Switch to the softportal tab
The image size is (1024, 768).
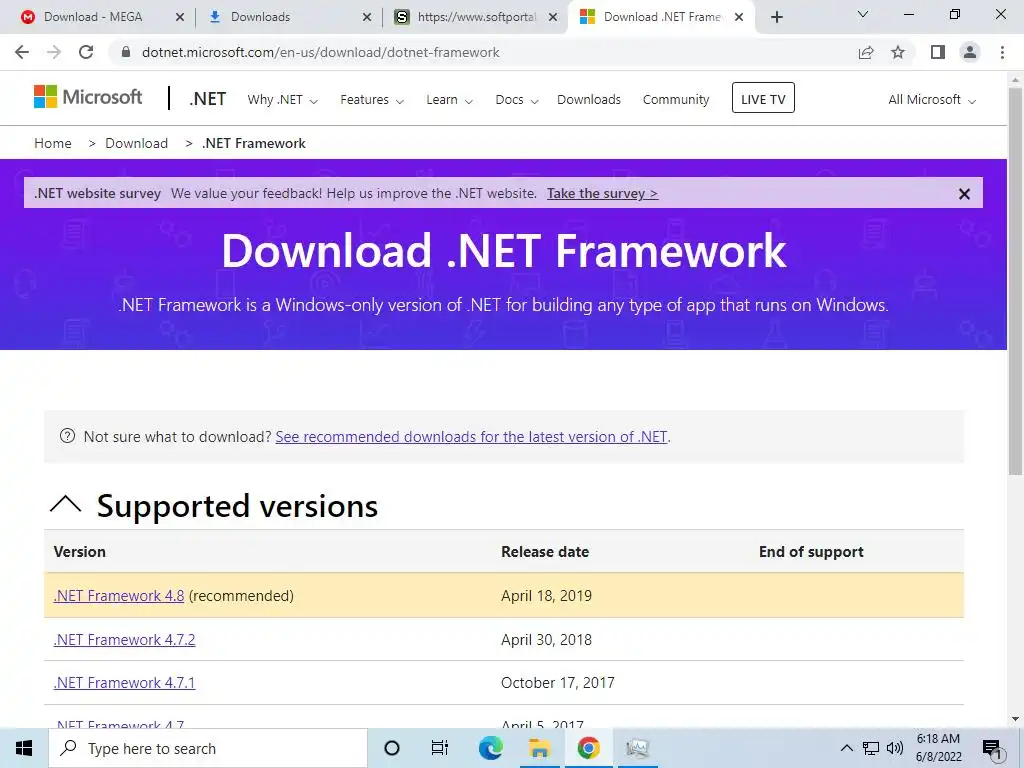coord(476,18)
